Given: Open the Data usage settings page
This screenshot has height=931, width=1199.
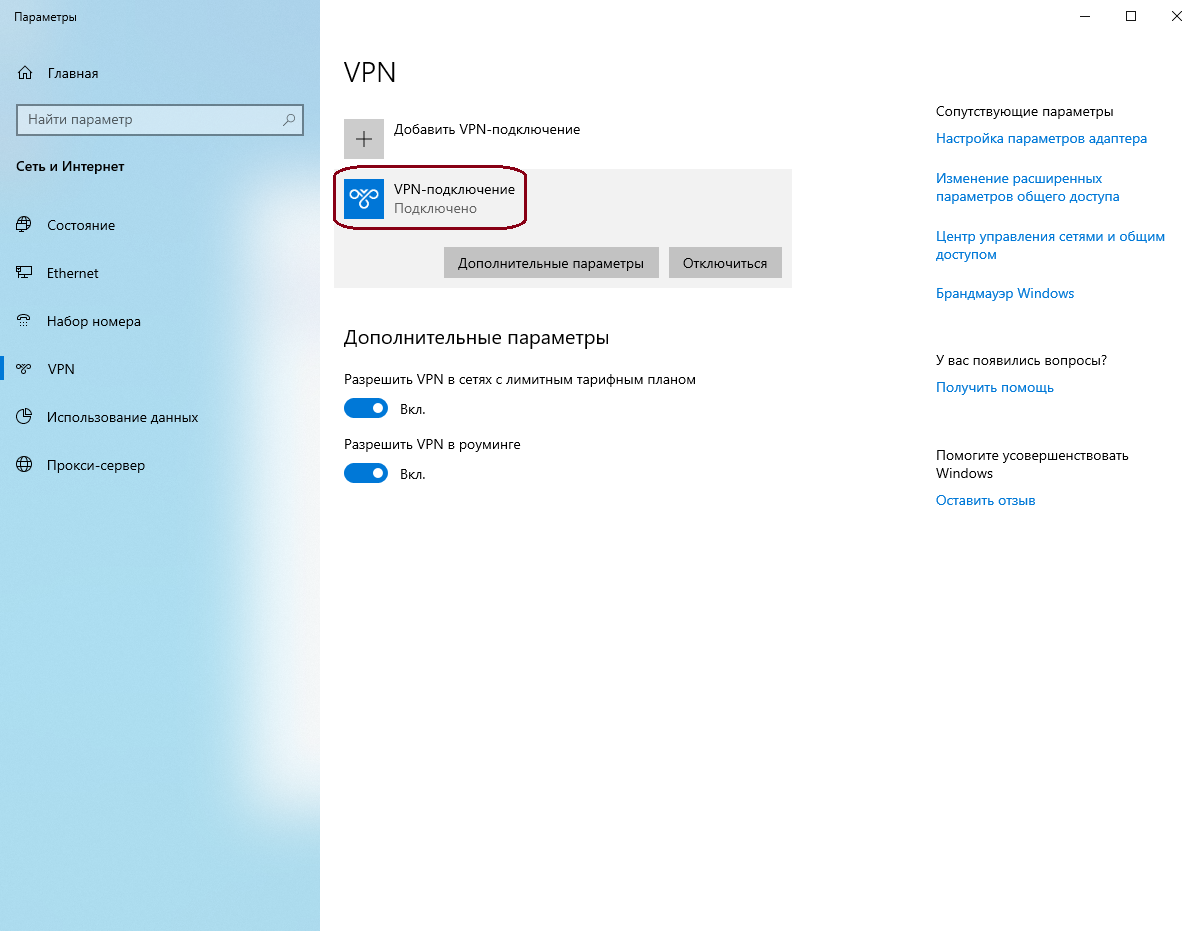Looking at the screenshot, I should click(x=122, y=417).
